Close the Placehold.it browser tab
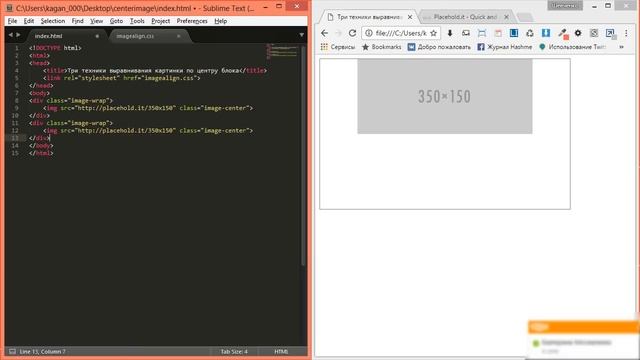 tap(506, 17)
